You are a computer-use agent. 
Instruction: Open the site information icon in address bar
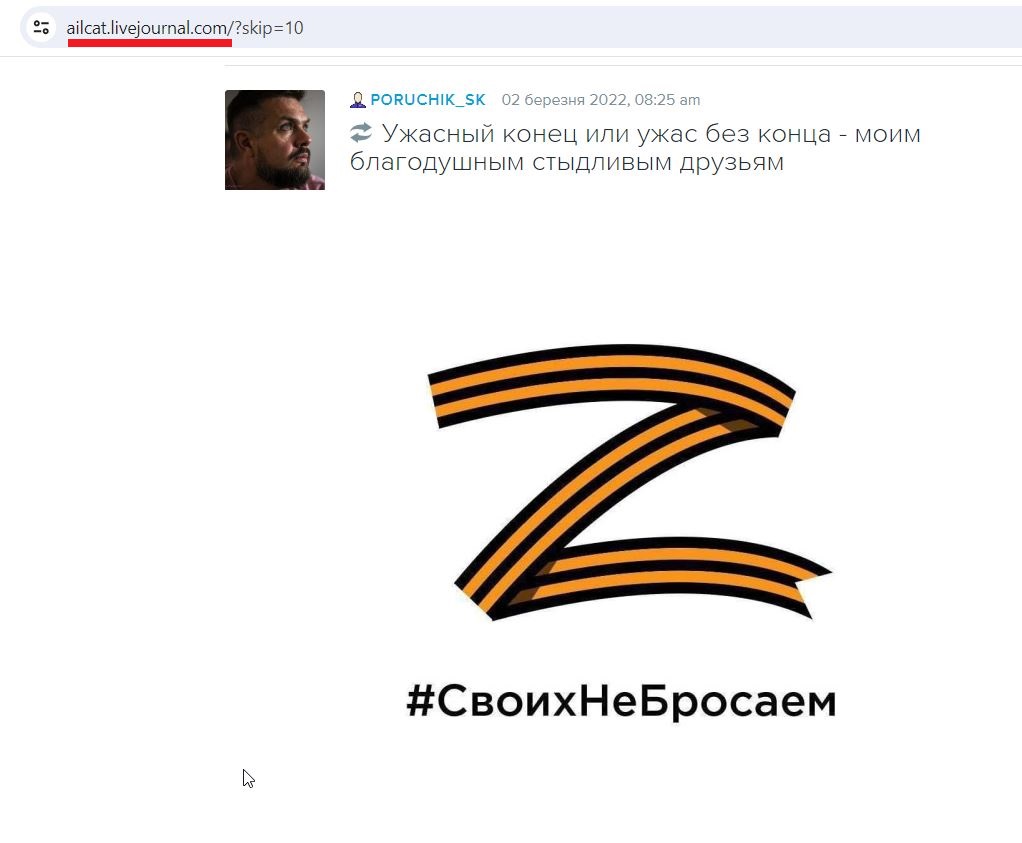41,27
